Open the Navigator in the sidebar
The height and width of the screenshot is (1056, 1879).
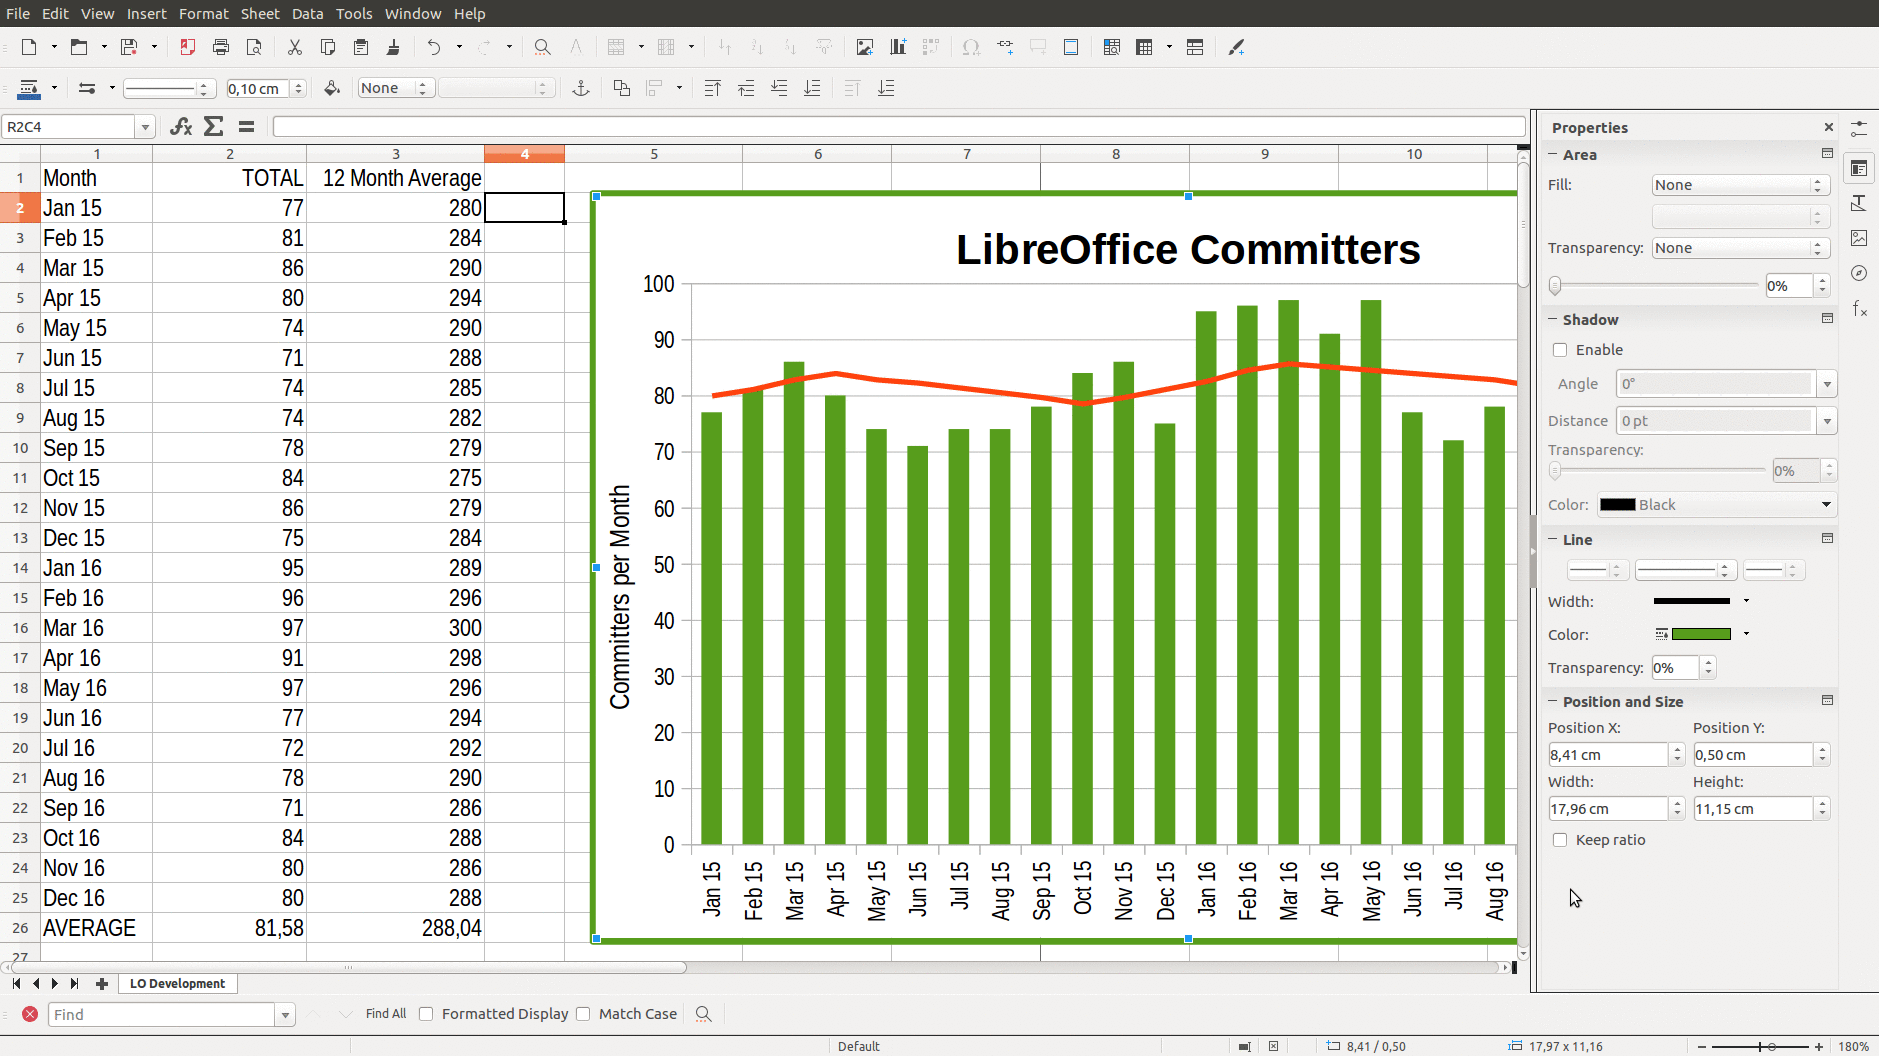(x=1859, y=273)
